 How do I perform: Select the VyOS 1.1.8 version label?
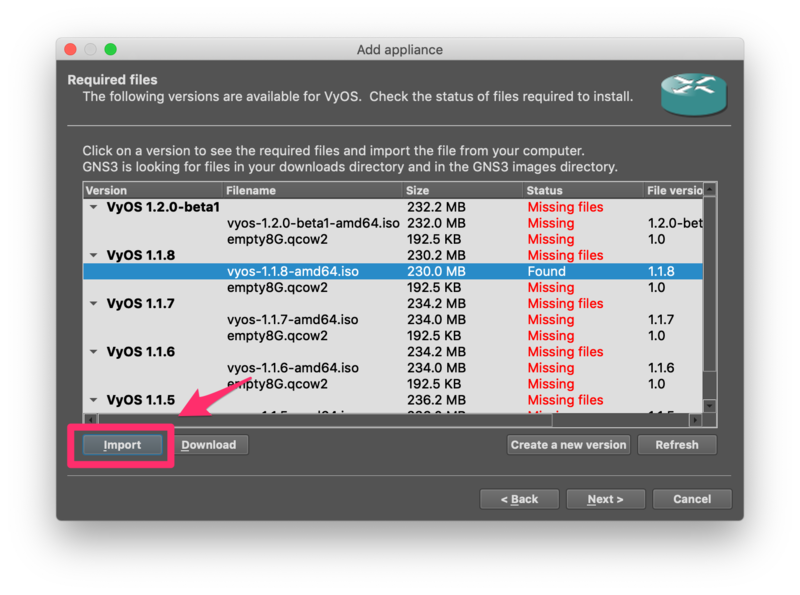coord(141,255)
